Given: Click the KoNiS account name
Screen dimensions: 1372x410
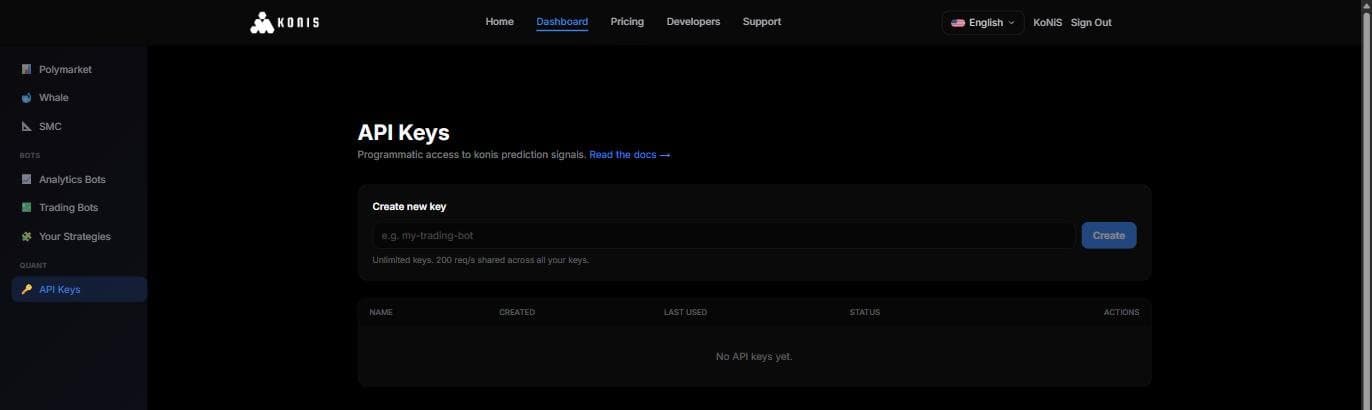Looking at the screenshot, I should click(x=1048, y=22).
